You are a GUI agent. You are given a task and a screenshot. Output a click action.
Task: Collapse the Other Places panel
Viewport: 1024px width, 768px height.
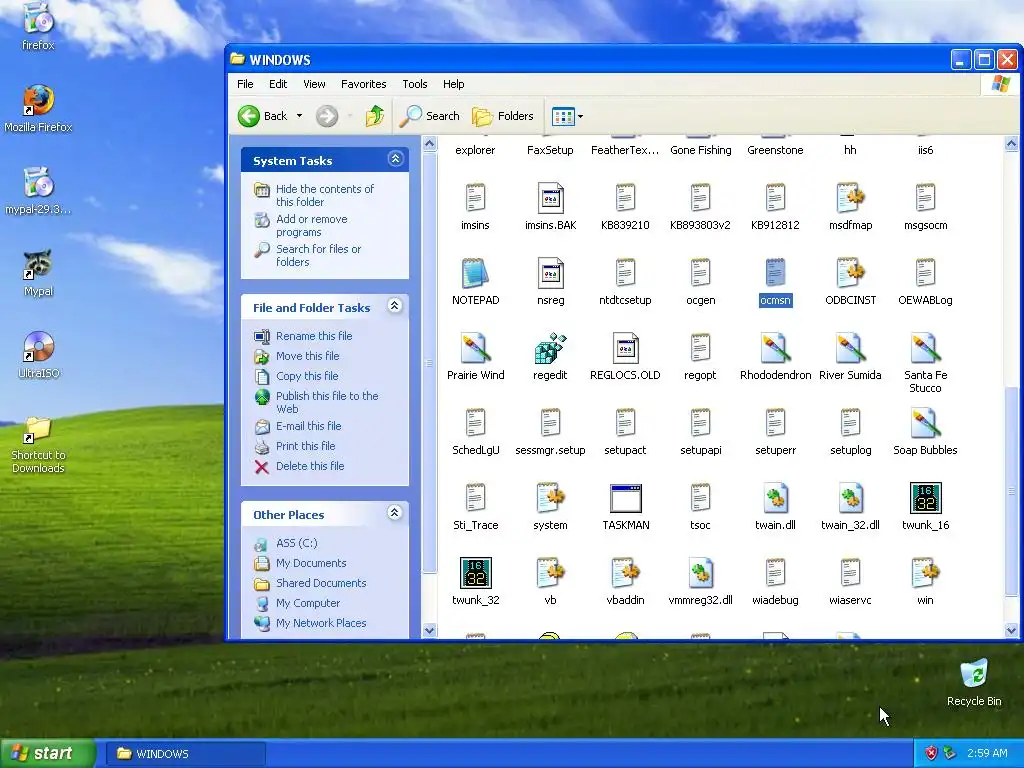pos(394,513)
